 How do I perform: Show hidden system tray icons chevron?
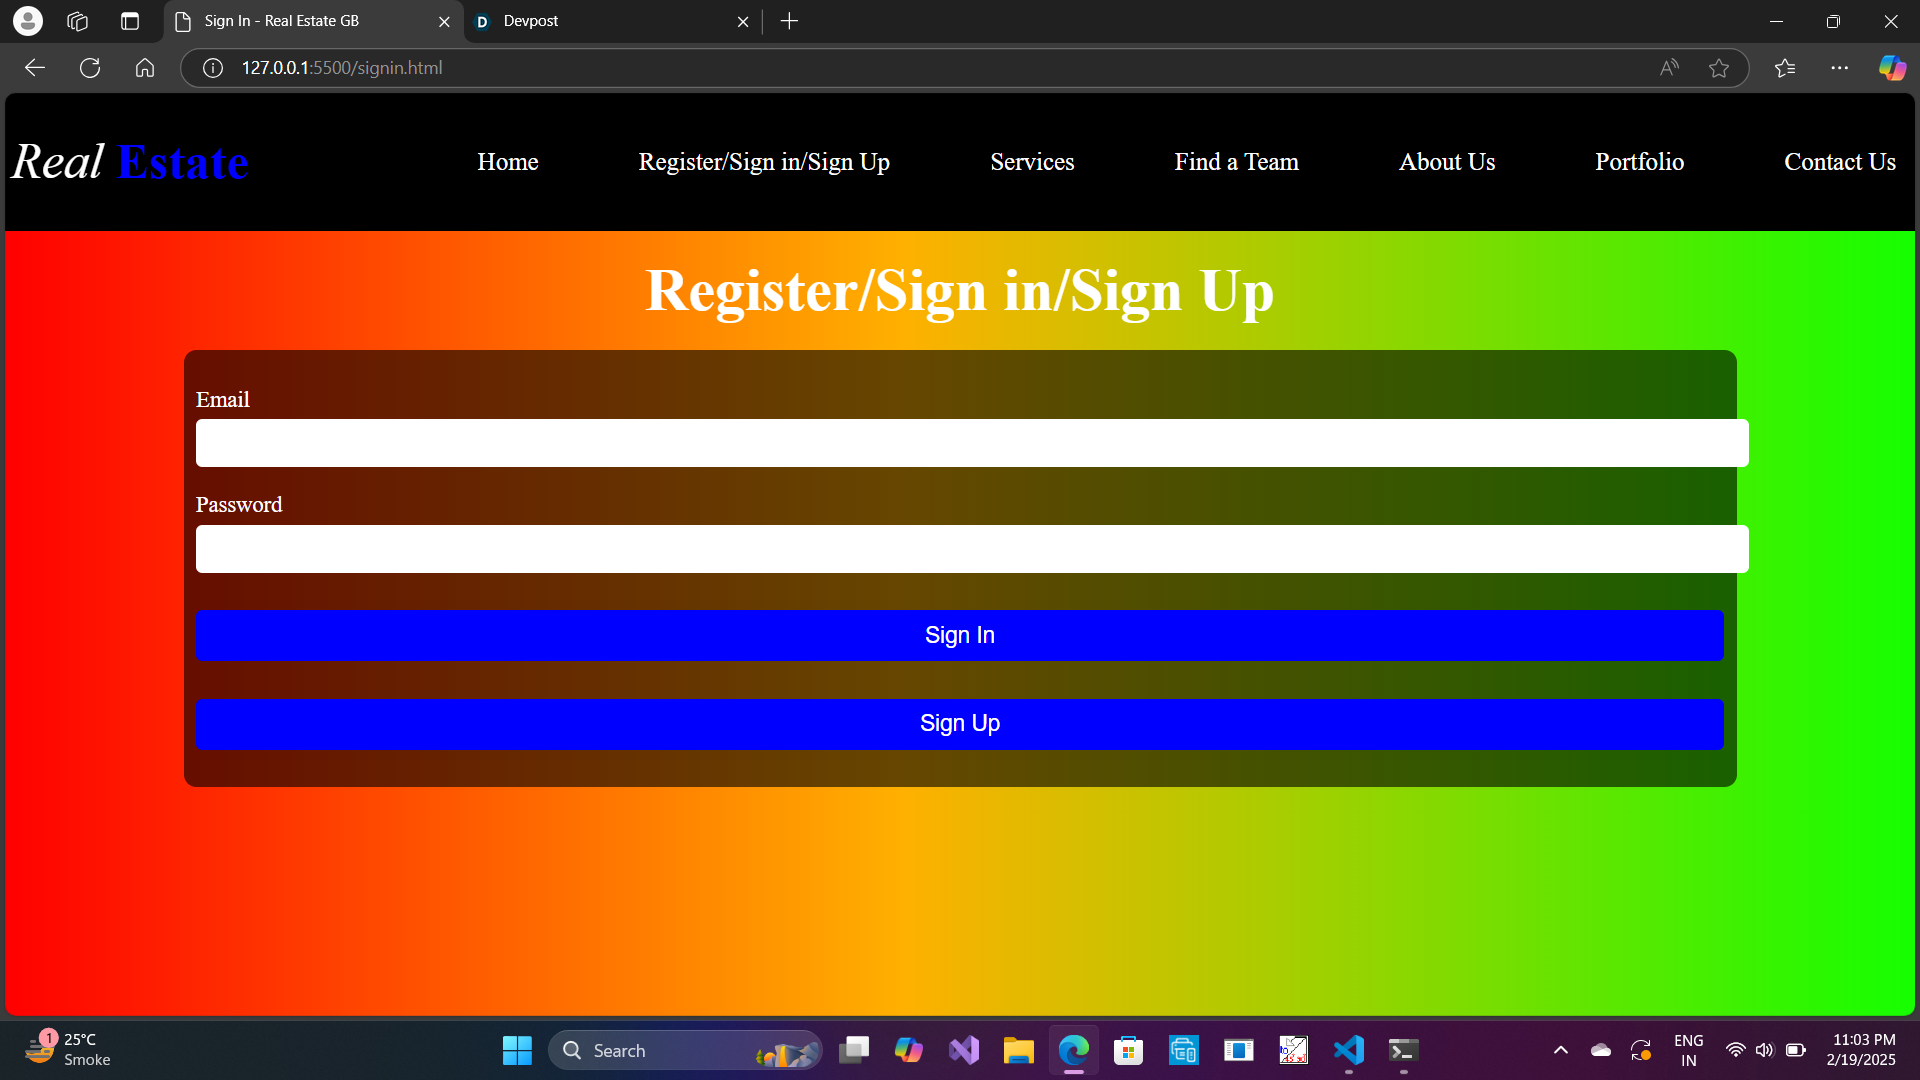[x=1560, y=1050]
